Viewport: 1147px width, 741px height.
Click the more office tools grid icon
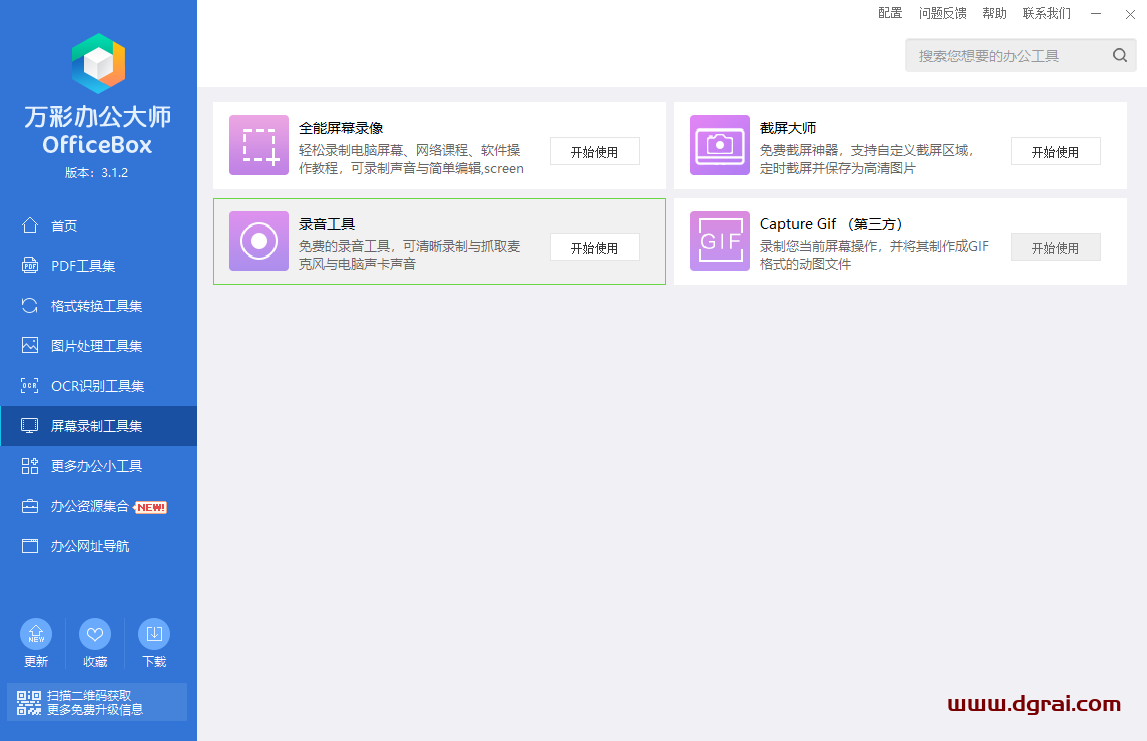tap(30, 466)
